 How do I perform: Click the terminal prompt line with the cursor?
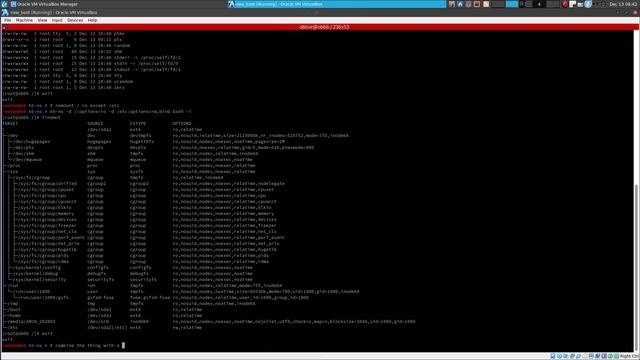(64, 345)
